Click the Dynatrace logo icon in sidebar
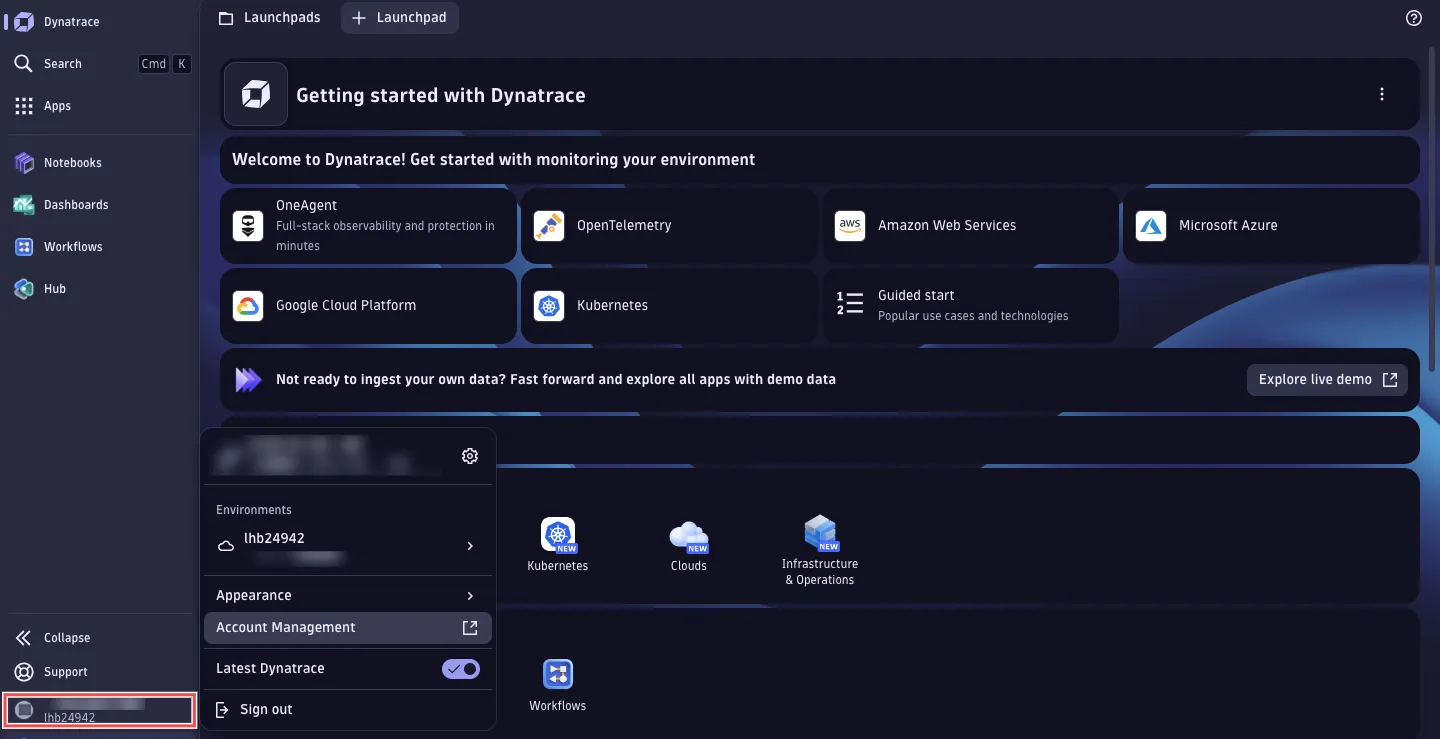The width and height of the screenshot is (1440, 739). tap(24, 22)
